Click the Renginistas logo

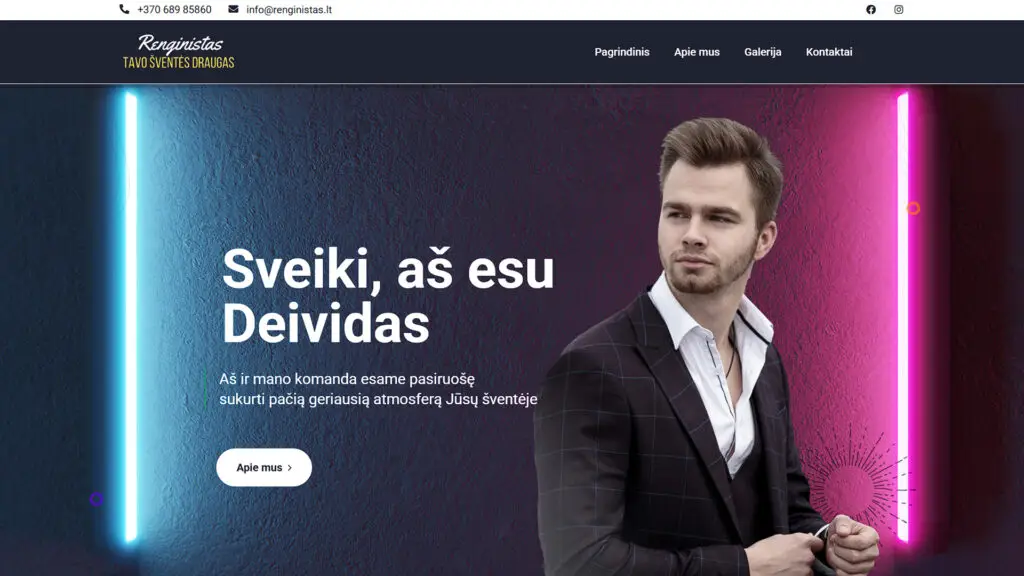(x=180, y=44)
